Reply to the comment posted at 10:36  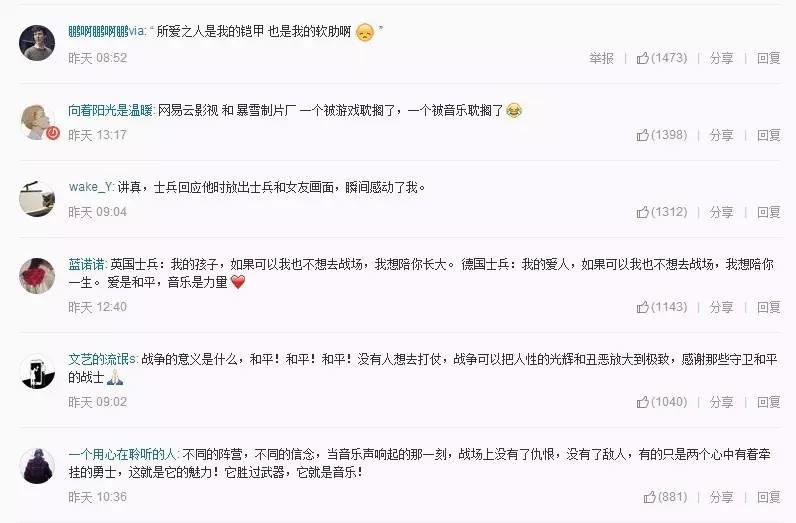pos(769,497)
